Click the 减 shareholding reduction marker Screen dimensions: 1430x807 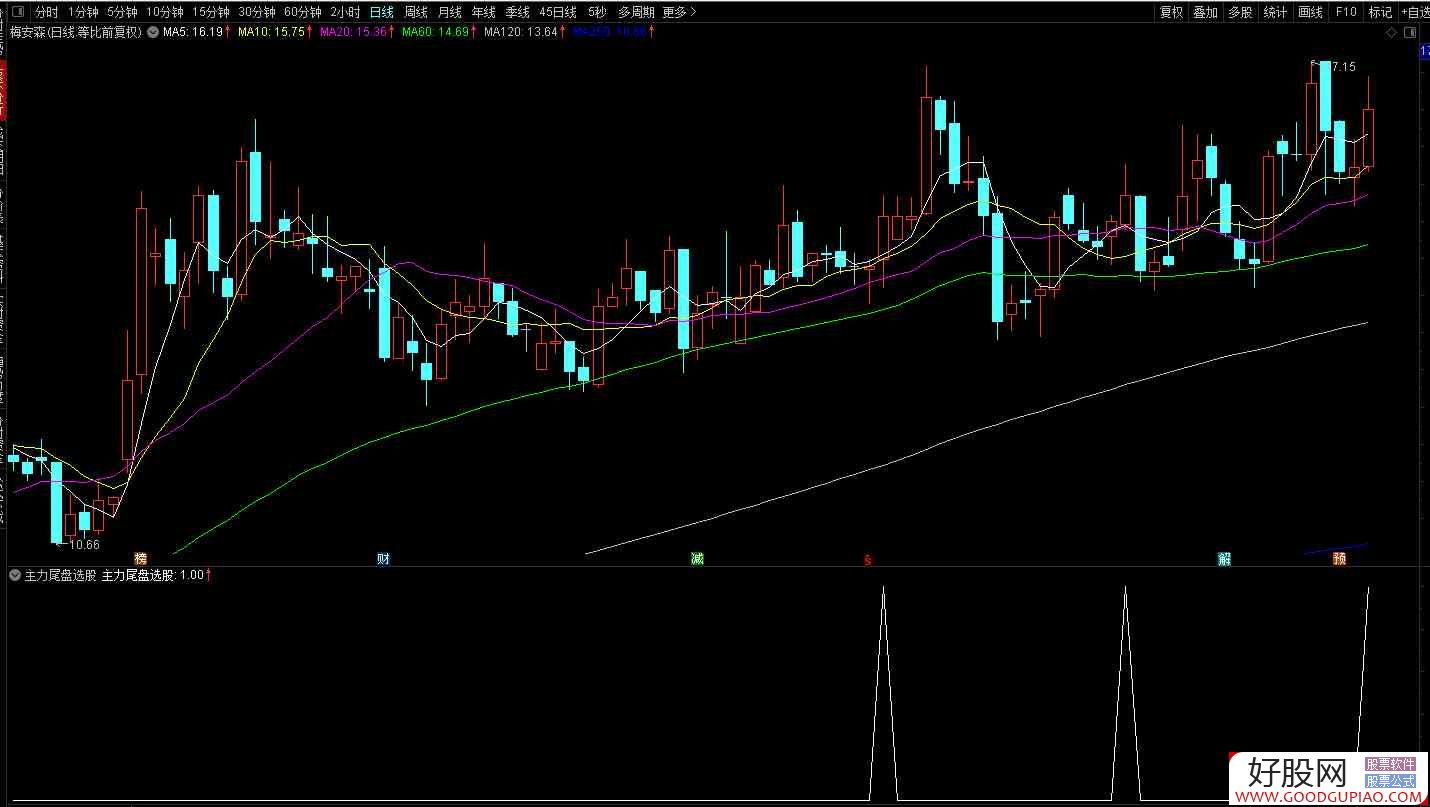(697, 558)
